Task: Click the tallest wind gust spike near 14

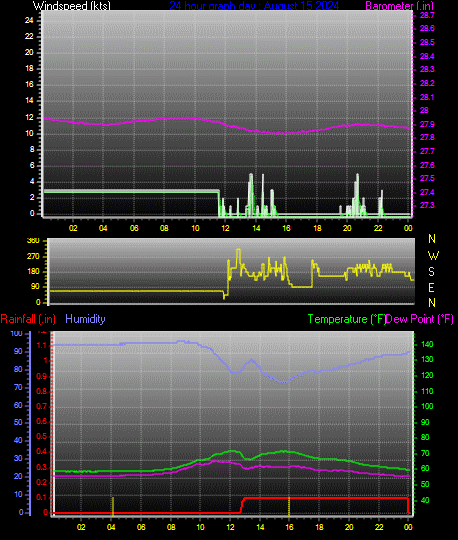Action: 251,176
